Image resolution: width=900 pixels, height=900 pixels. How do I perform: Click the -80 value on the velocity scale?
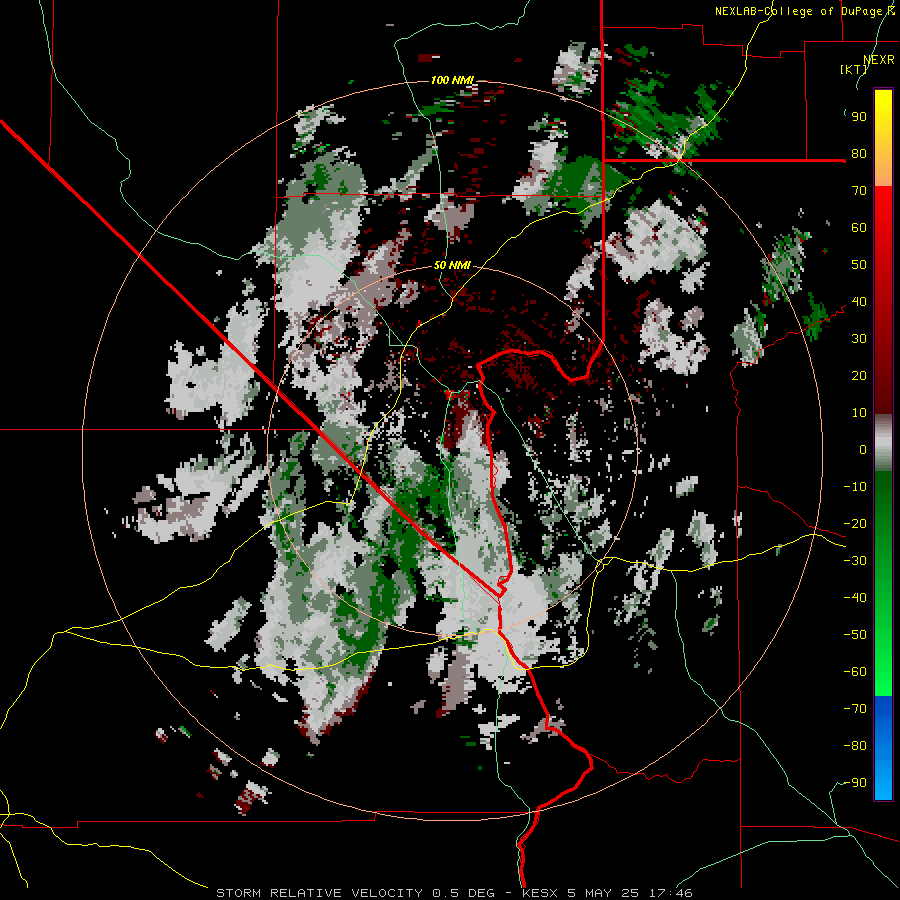coord(855,746)
